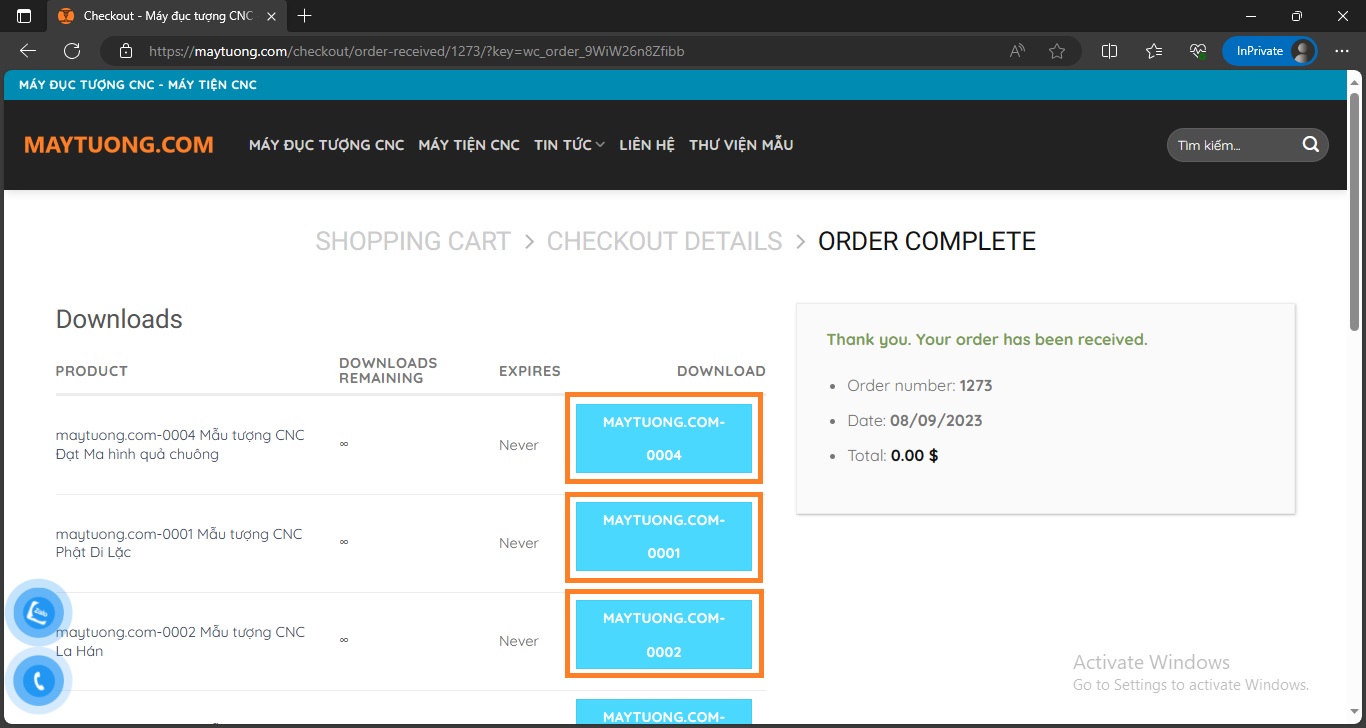Click the MAYTUONG.COM logo
Viewport: 1366px width, 728px height.
click(119, 145)
